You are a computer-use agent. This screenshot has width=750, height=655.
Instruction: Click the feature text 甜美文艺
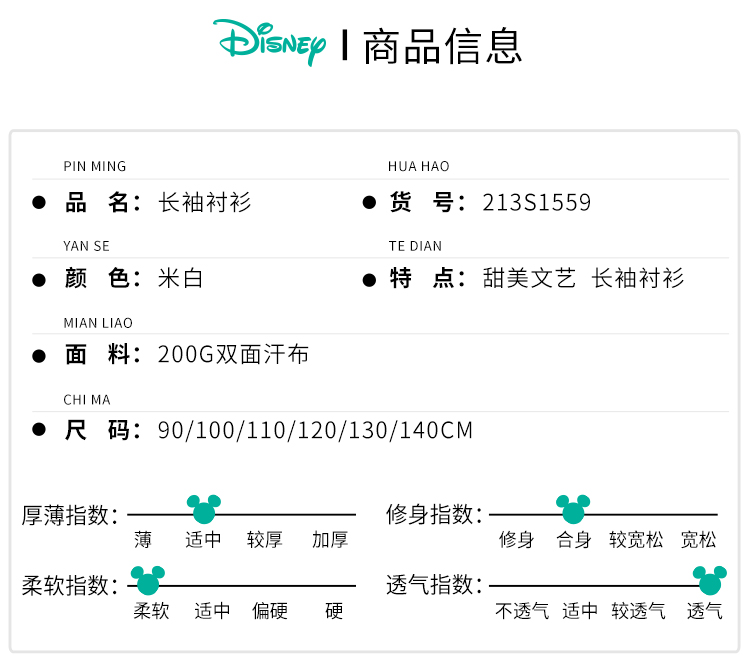coord(529,278)
